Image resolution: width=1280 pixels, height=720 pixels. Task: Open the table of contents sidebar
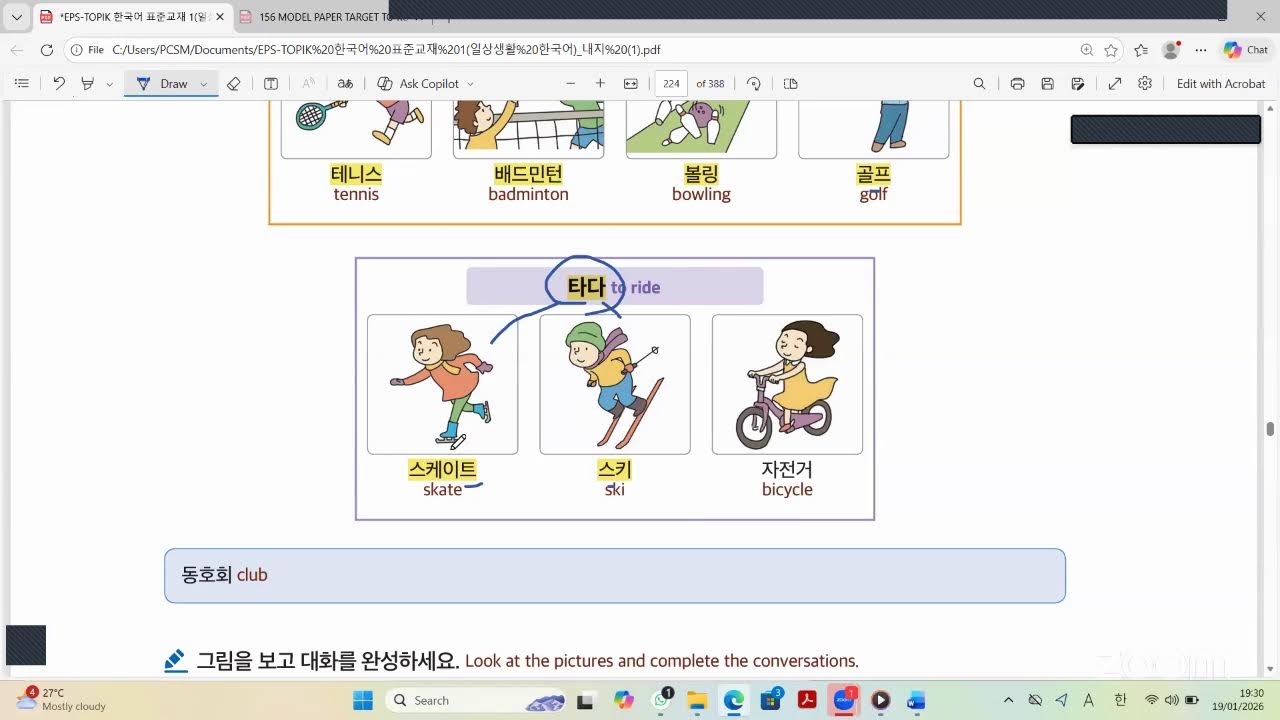point(22,84)
